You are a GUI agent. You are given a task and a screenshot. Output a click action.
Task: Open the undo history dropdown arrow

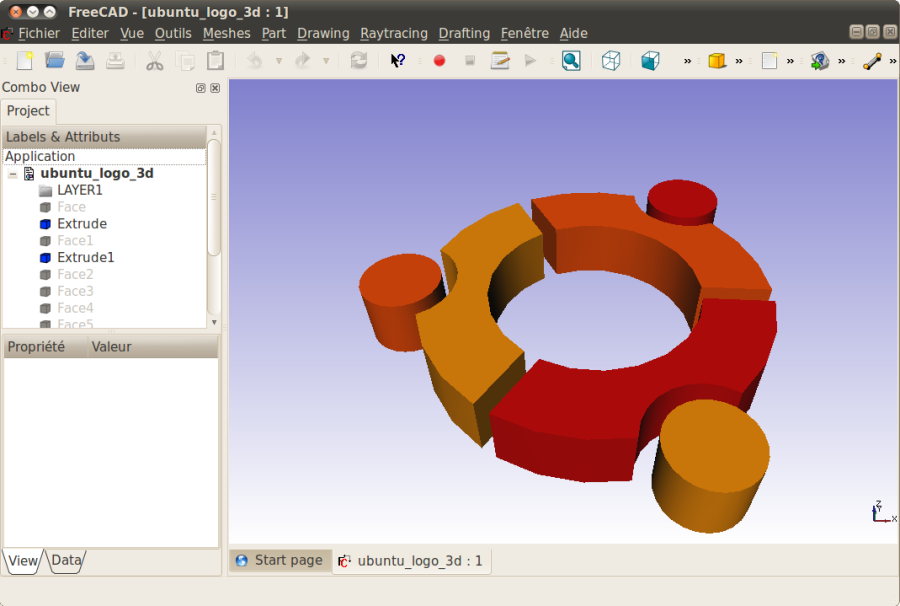pos(279,61)
